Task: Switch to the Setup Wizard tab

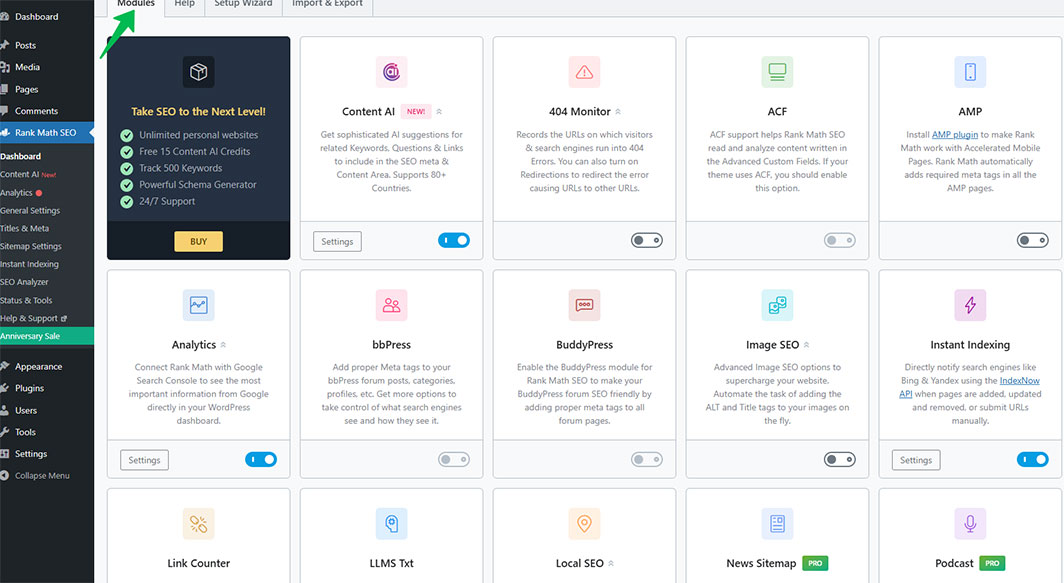Action: click(243, 4)
